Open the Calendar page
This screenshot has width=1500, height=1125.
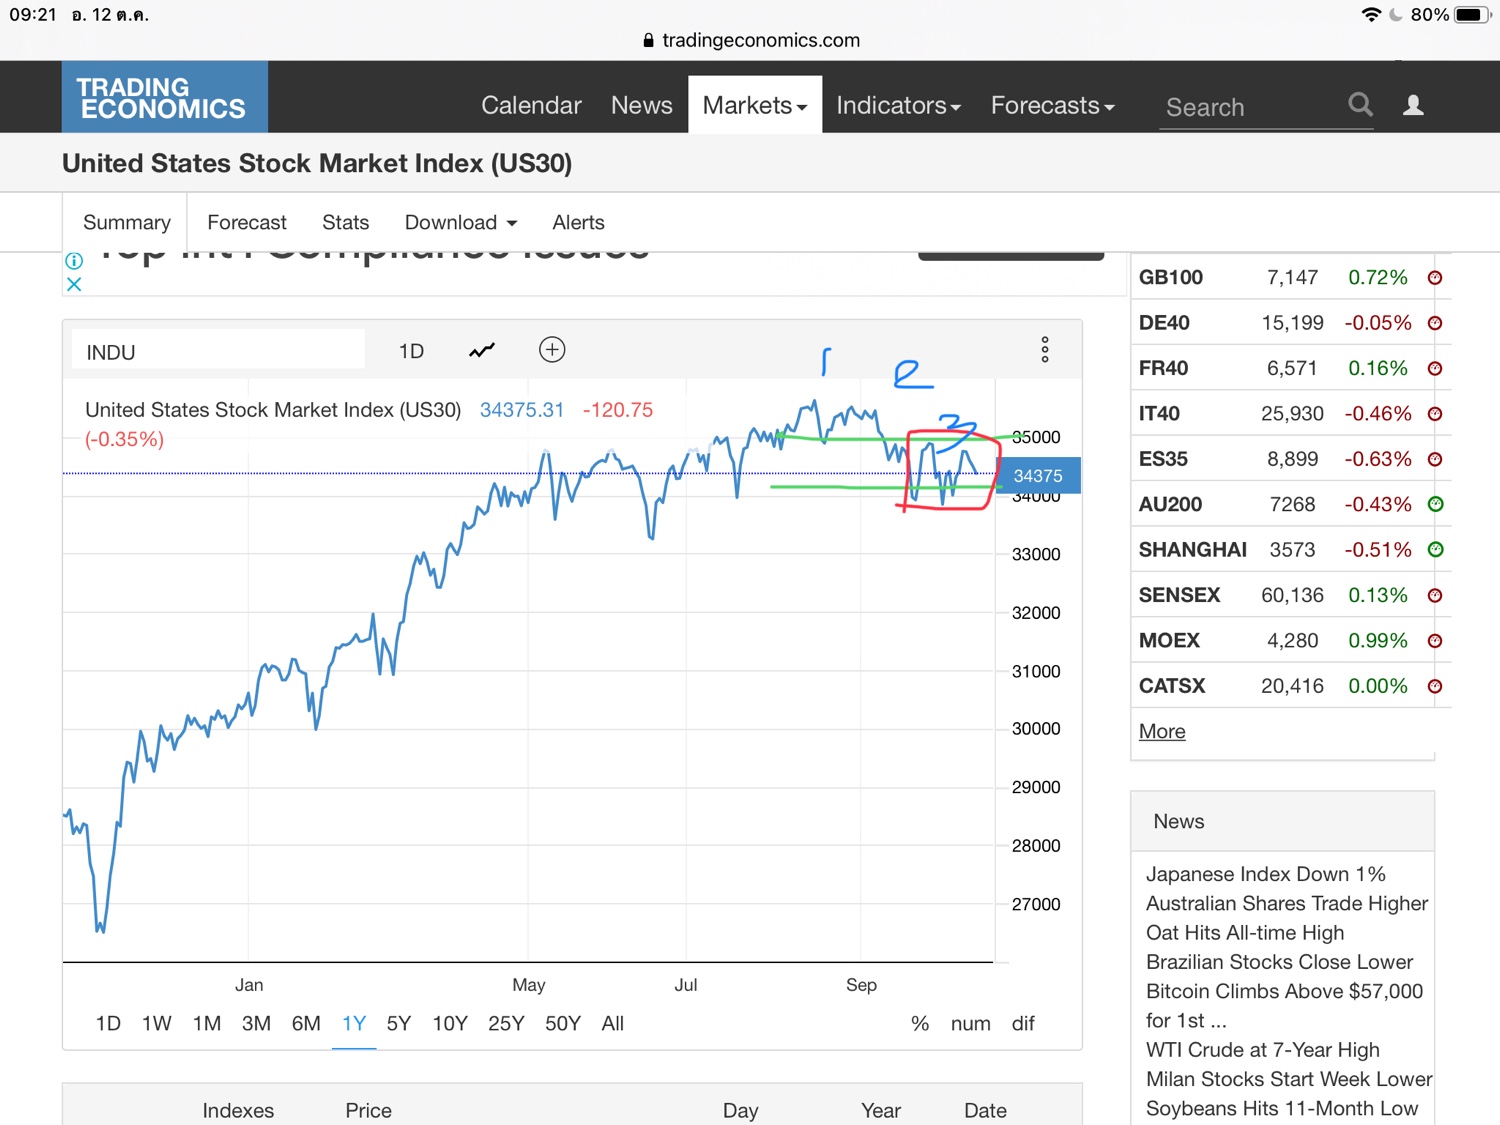531,105
